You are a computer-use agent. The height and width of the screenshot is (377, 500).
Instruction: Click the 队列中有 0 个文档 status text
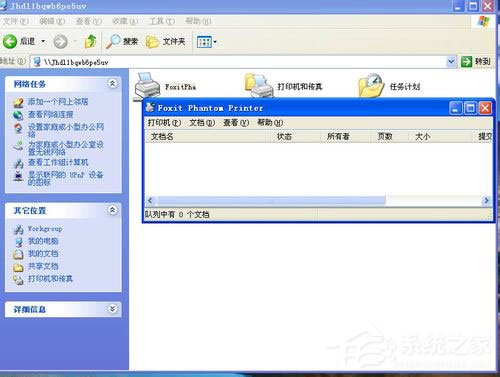(177, 215)
